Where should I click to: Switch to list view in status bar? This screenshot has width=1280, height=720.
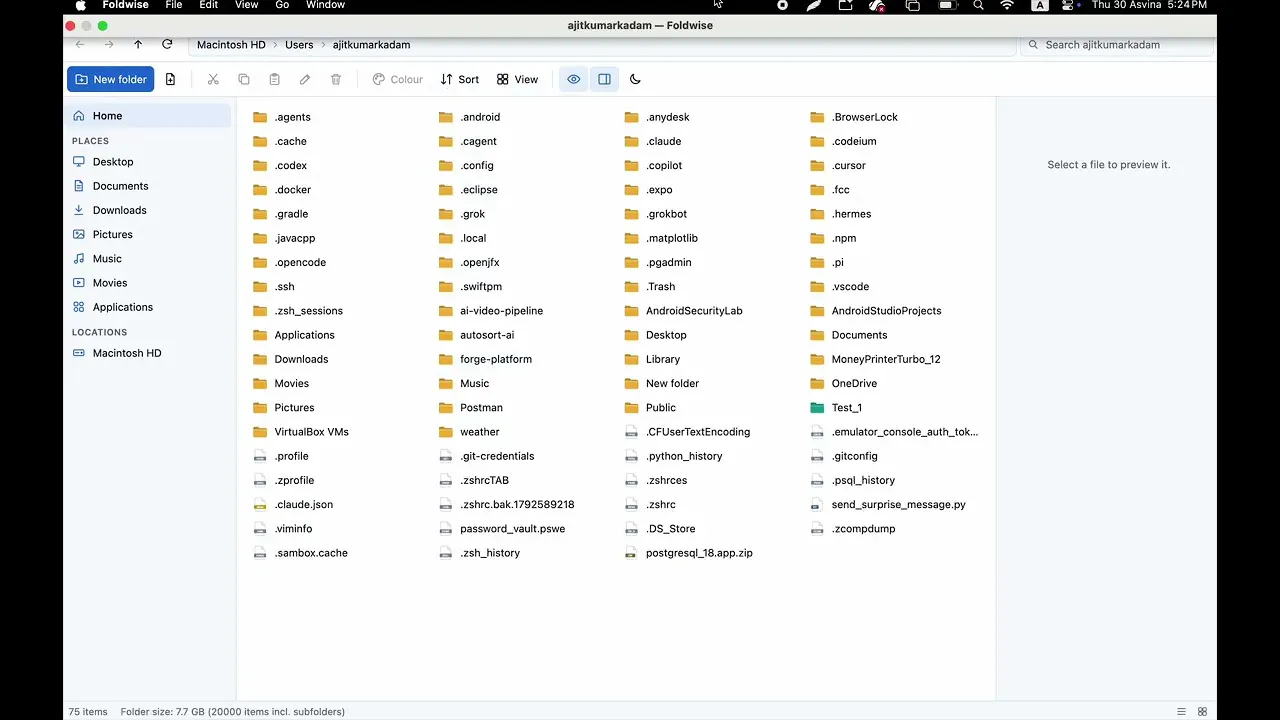tap(1182, 711)
